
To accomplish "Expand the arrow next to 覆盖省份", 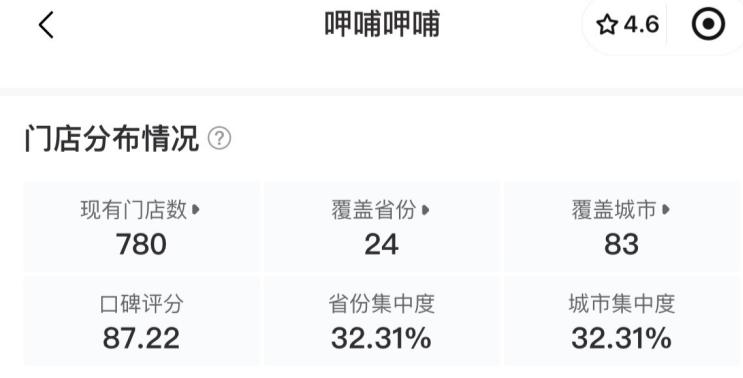I will (x=425, y=209).
